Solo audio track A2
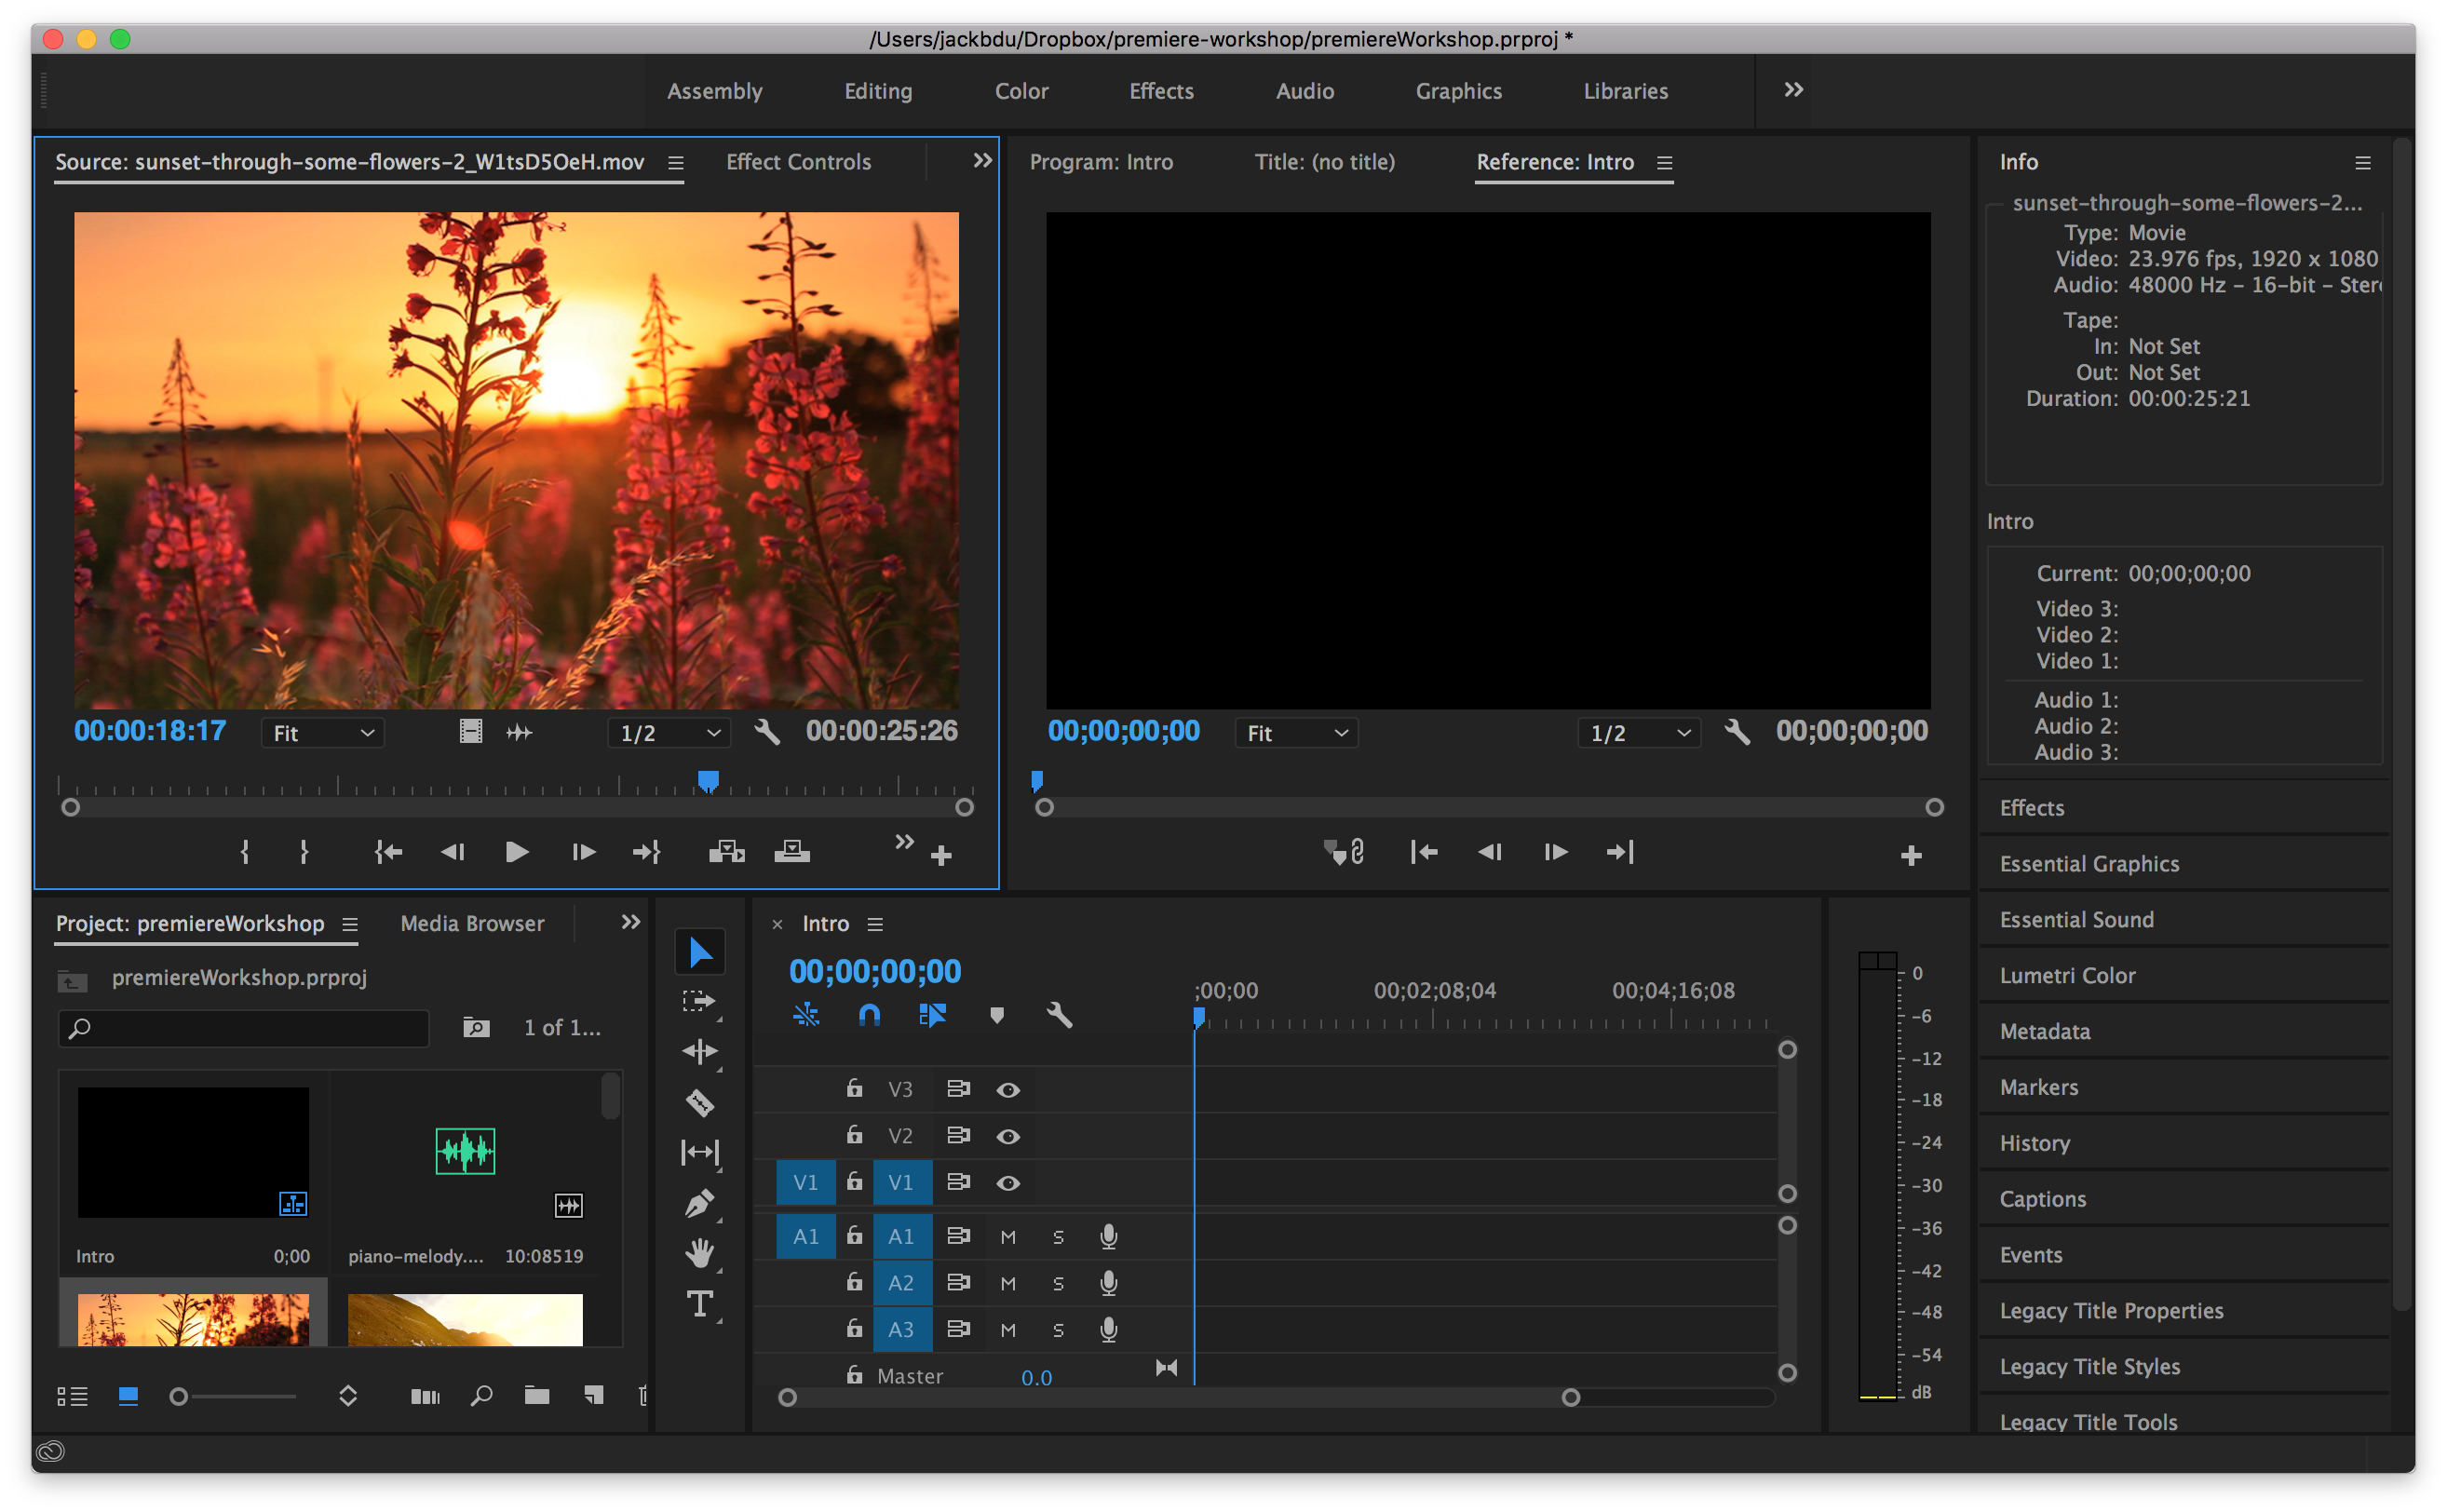 (x=1058, y=1284)
